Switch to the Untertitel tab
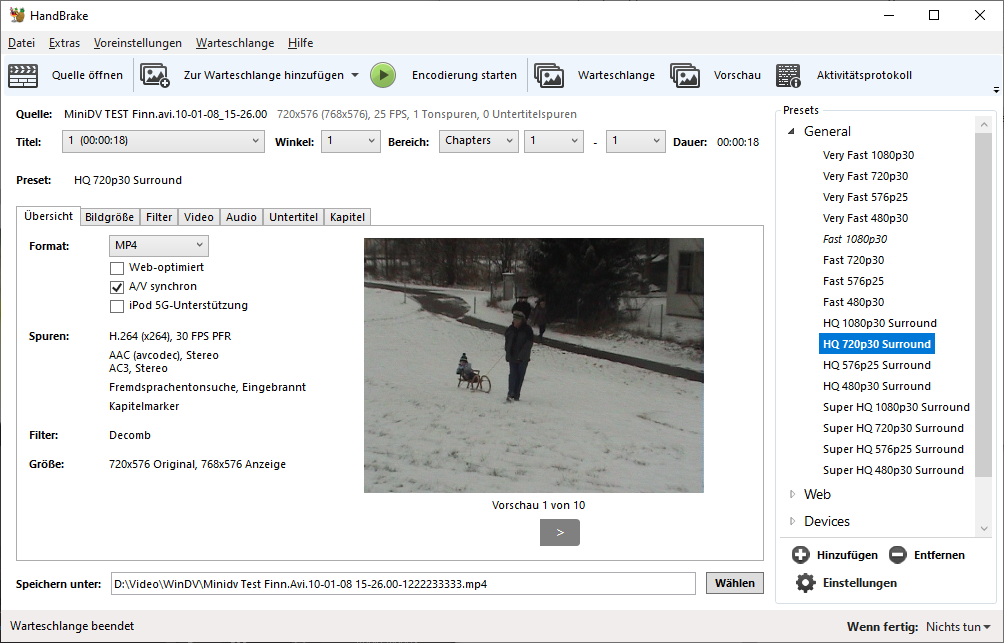 293,217
